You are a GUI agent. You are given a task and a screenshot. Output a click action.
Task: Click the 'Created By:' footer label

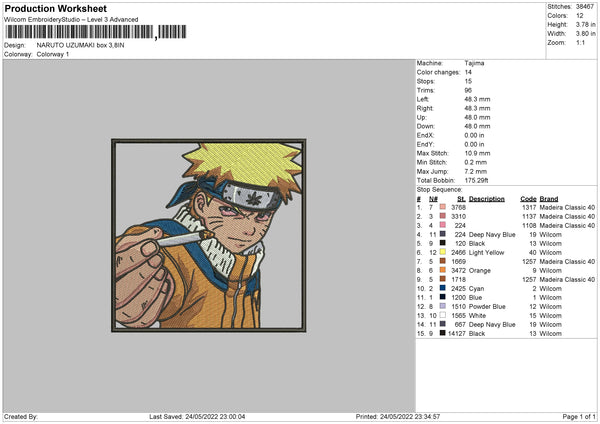[x=21, y=416]
